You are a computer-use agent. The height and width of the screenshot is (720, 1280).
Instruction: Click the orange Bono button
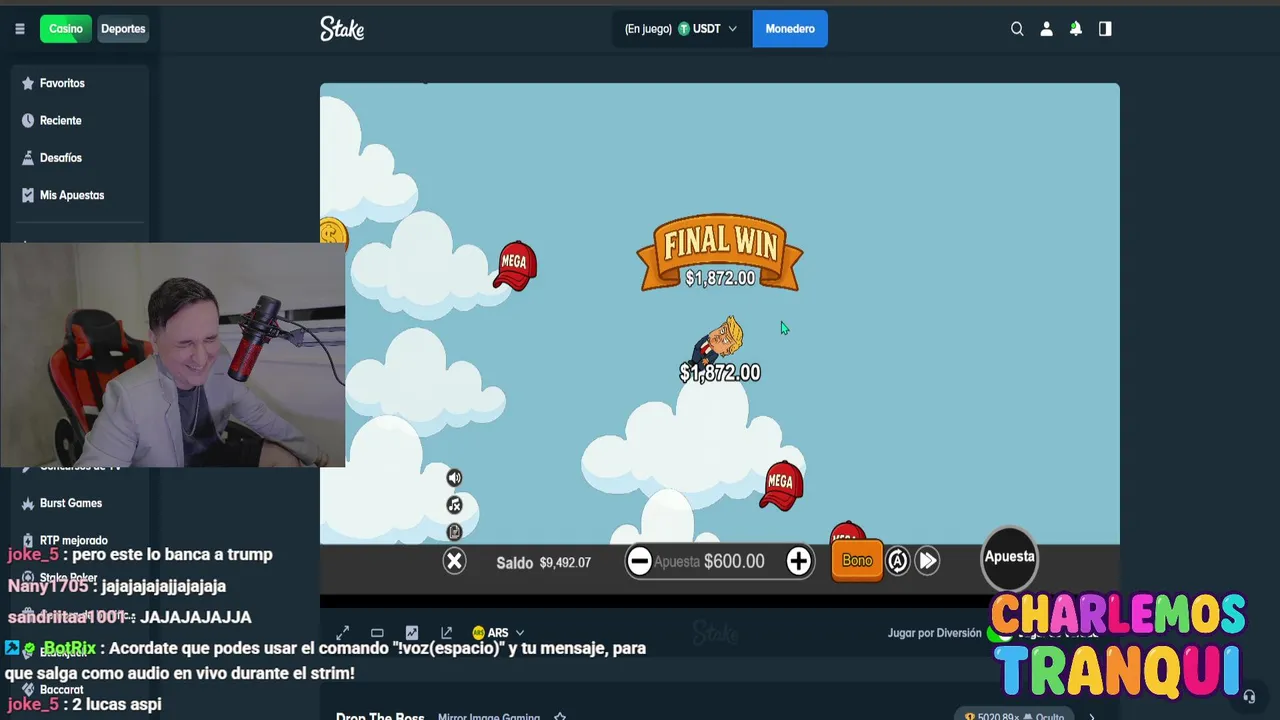point(857,560)
